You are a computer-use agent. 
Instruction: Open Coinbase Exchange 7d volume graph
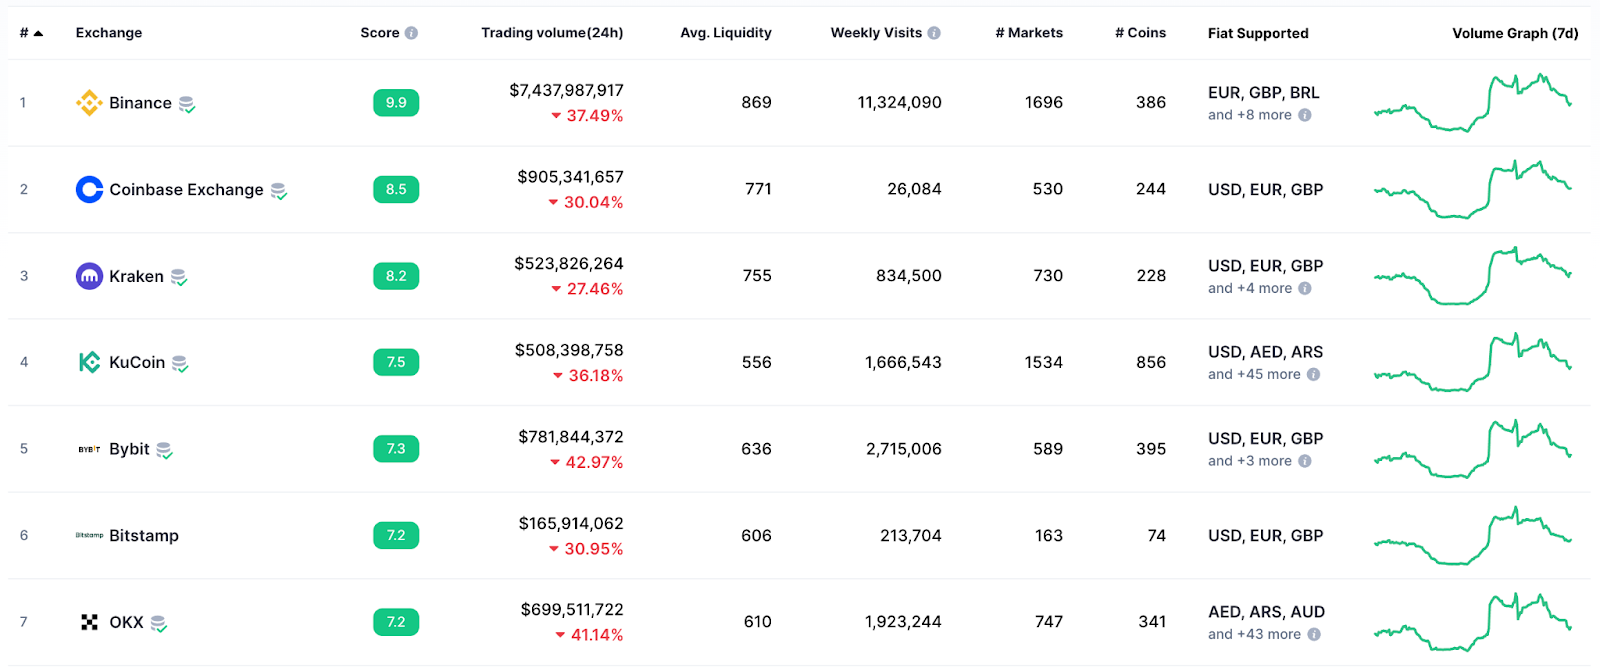click(x=1472, y=189)
